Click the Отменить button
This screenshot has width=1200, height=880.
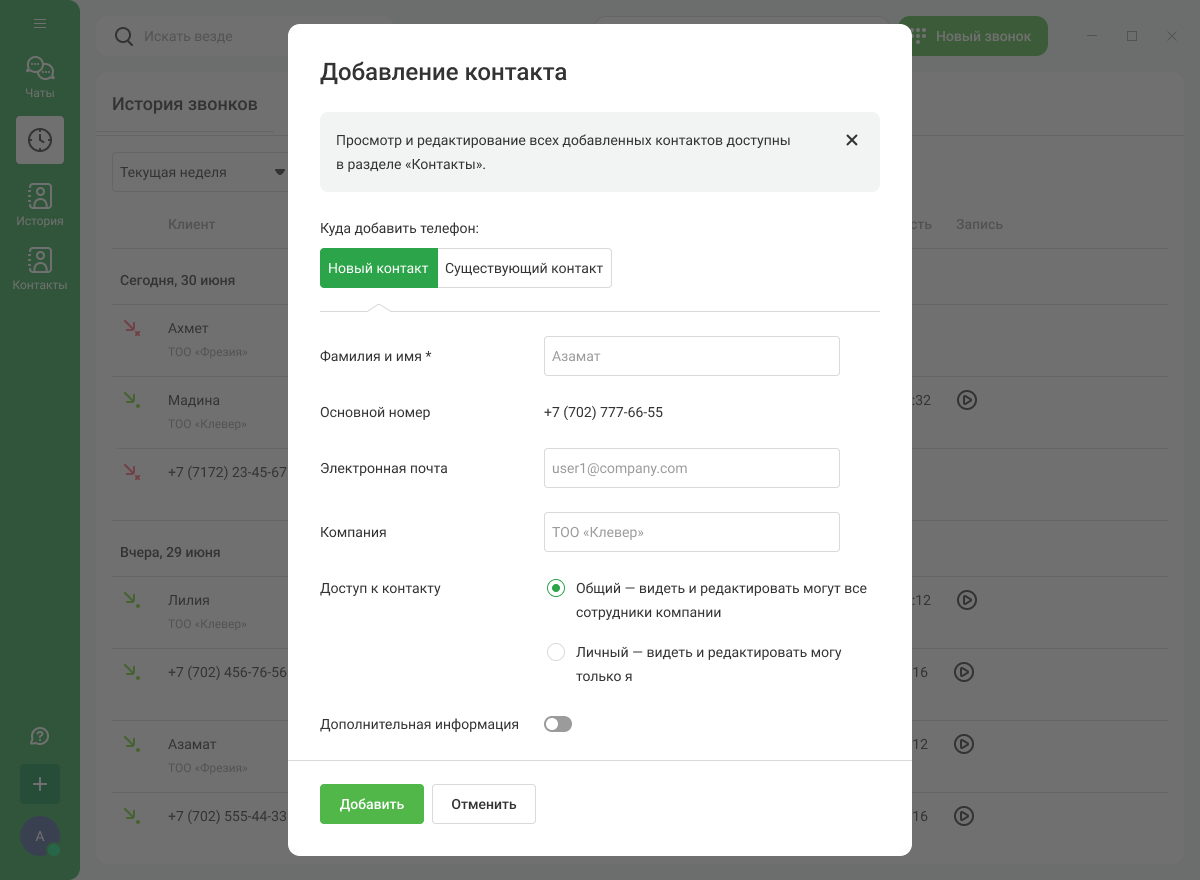(x=483, y=804)
